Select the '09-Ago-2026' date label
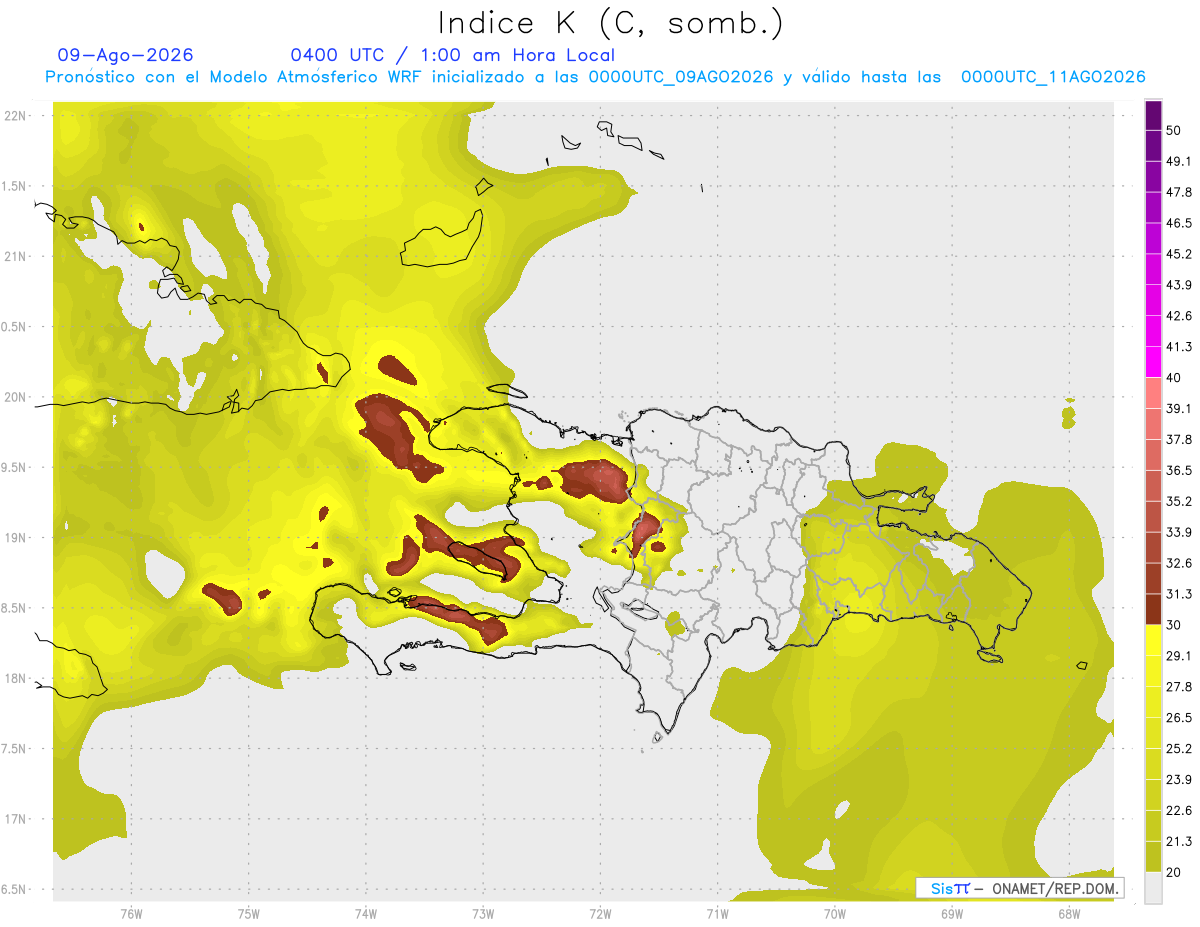Image resolution: width=1200 pixels, height=927 pixels. point(126,55)
